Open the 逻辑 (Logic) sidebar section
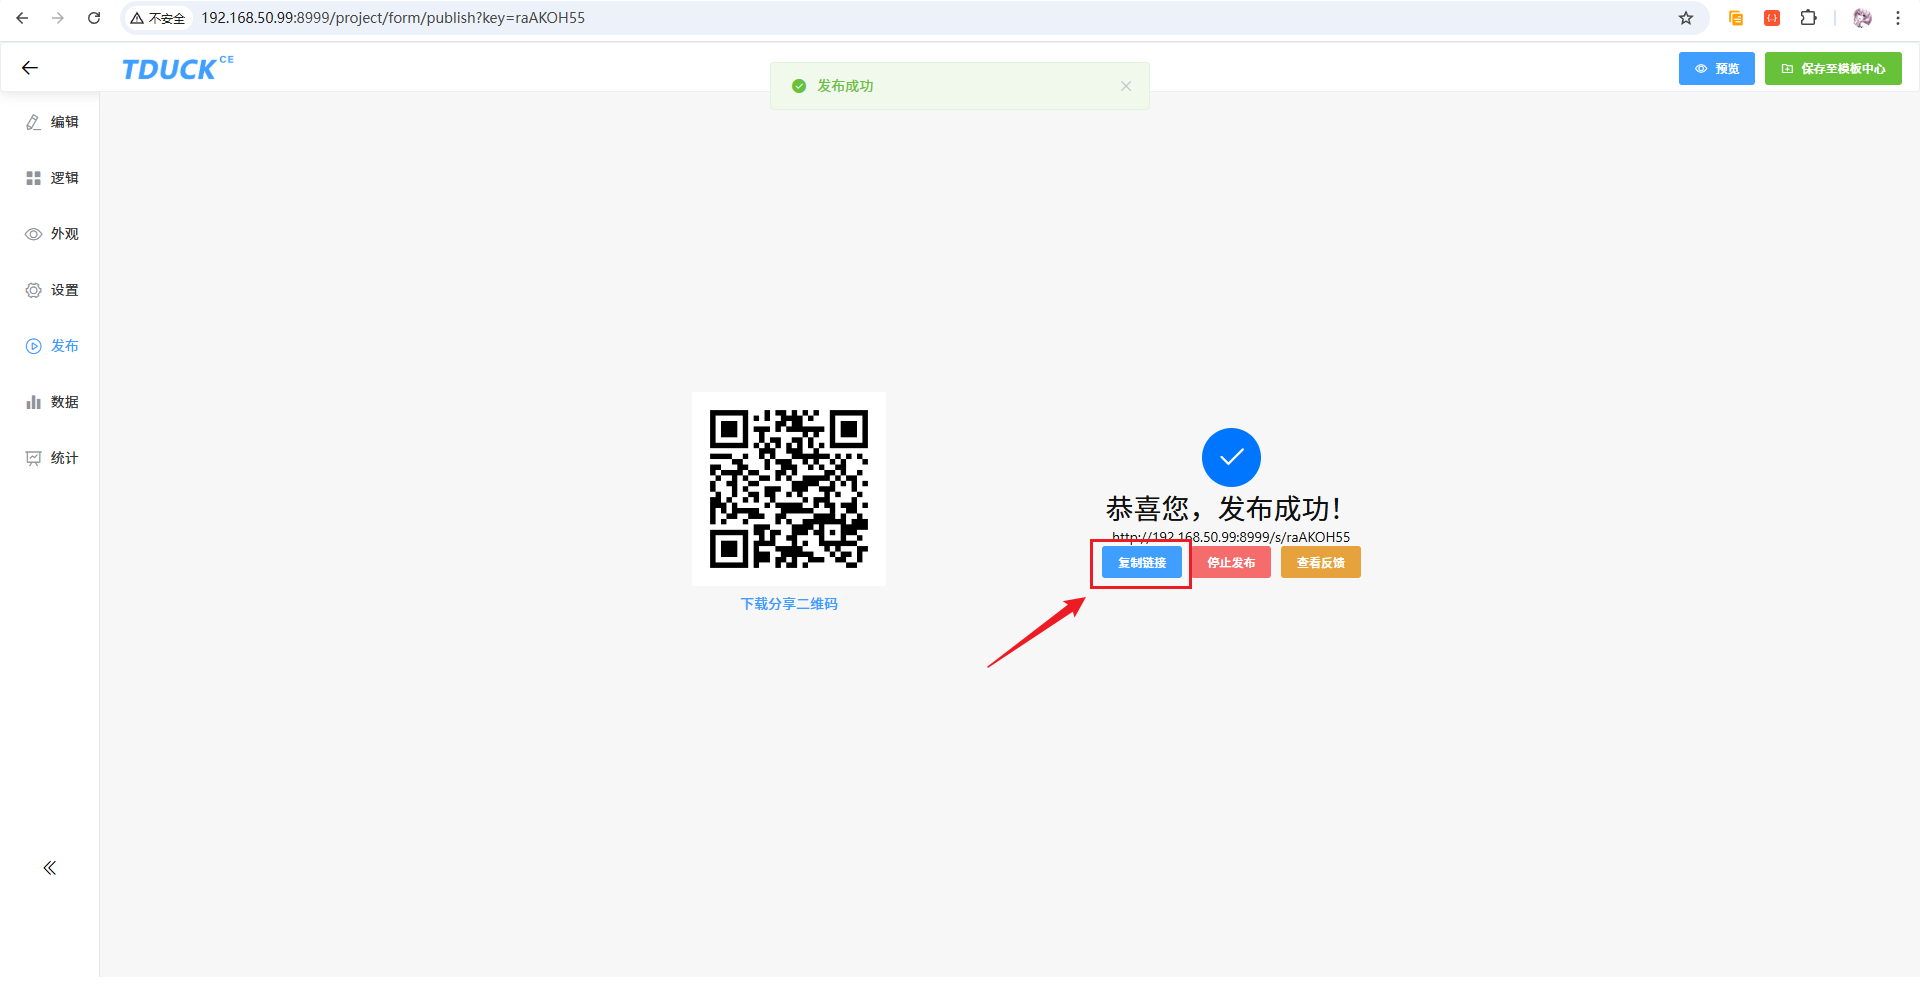 pyautogui.click(x=52, y=178)
